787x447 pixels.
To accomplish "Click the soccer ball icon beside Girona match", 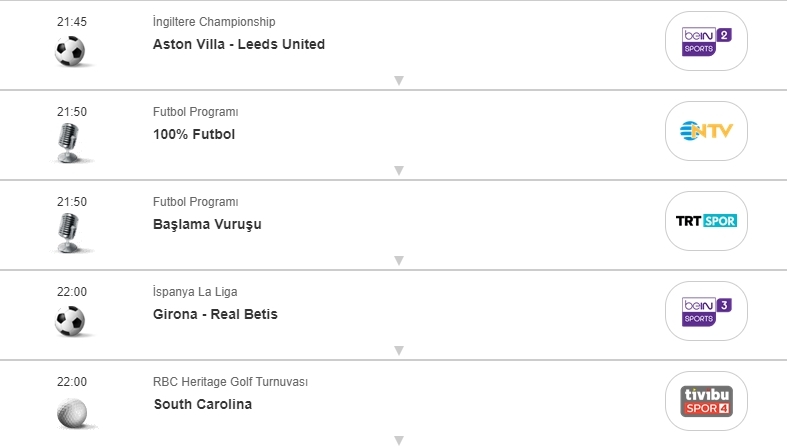I will (70, 321).
